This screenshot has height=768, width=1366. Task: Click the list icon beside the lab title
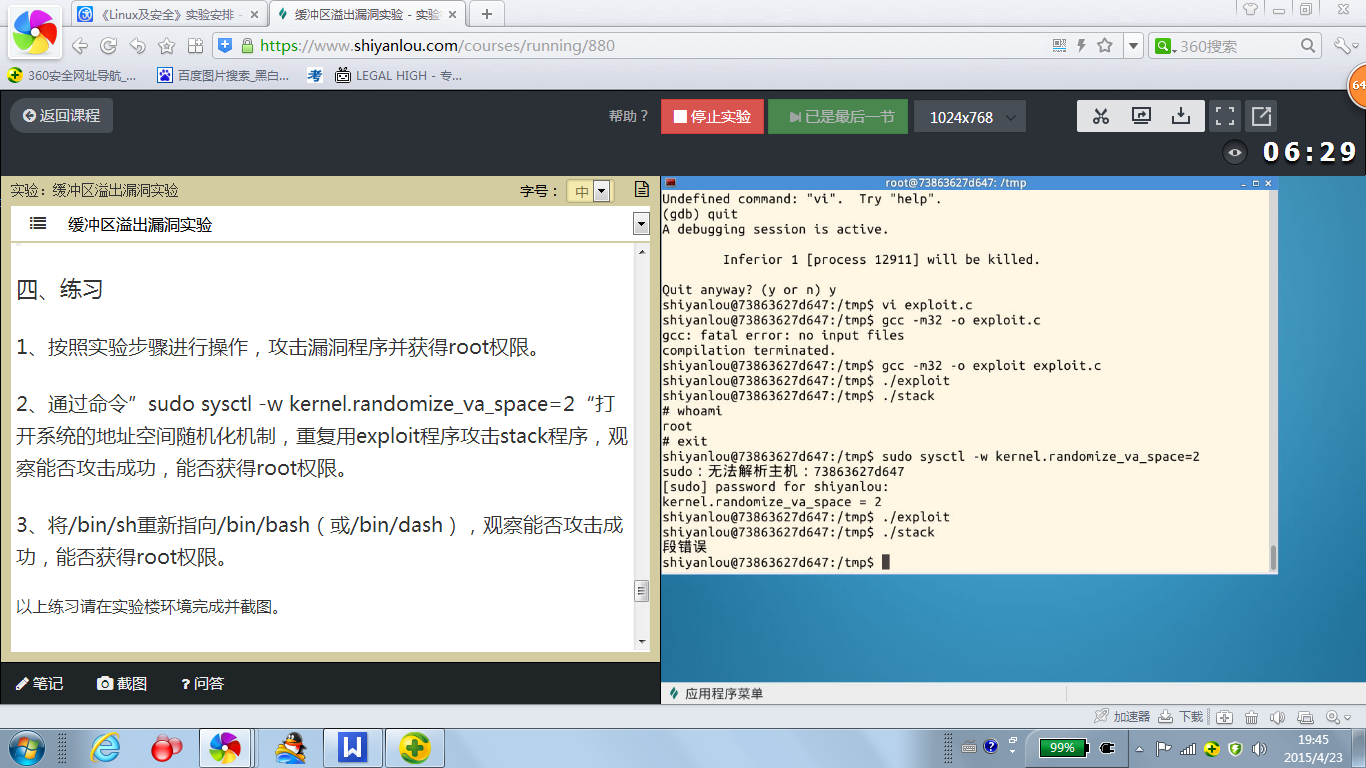pos(38,224)
